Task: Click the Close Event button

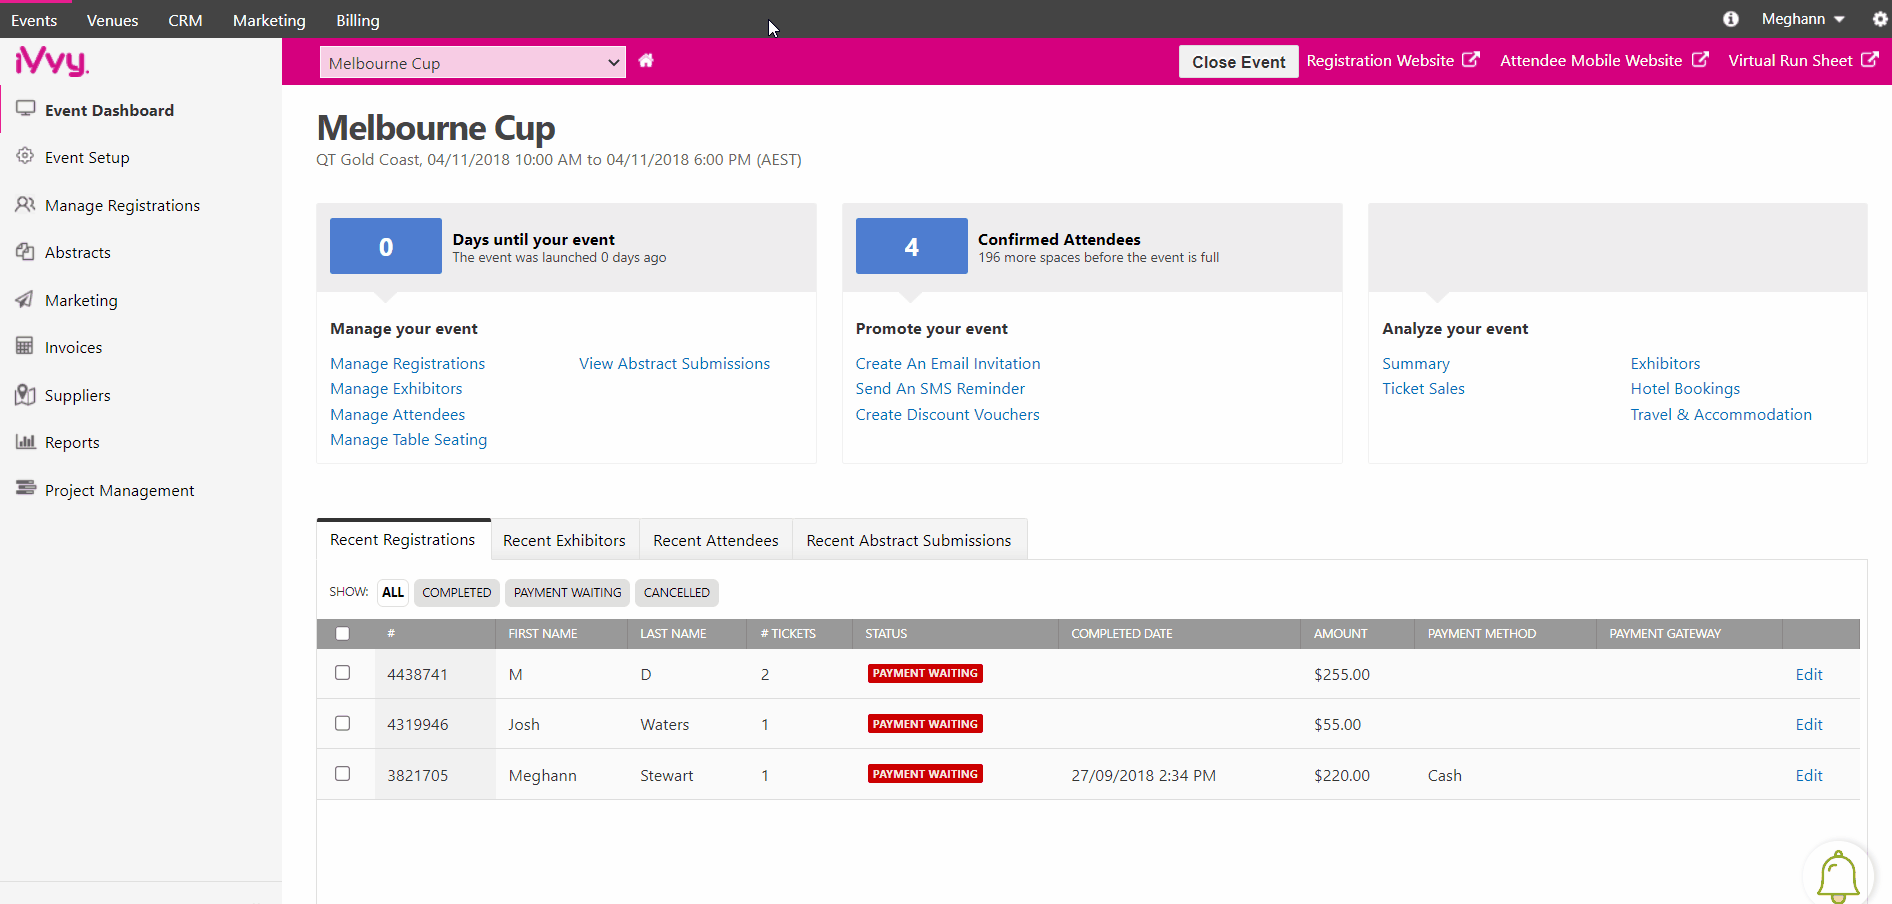Action: (x=1238, y=62)
